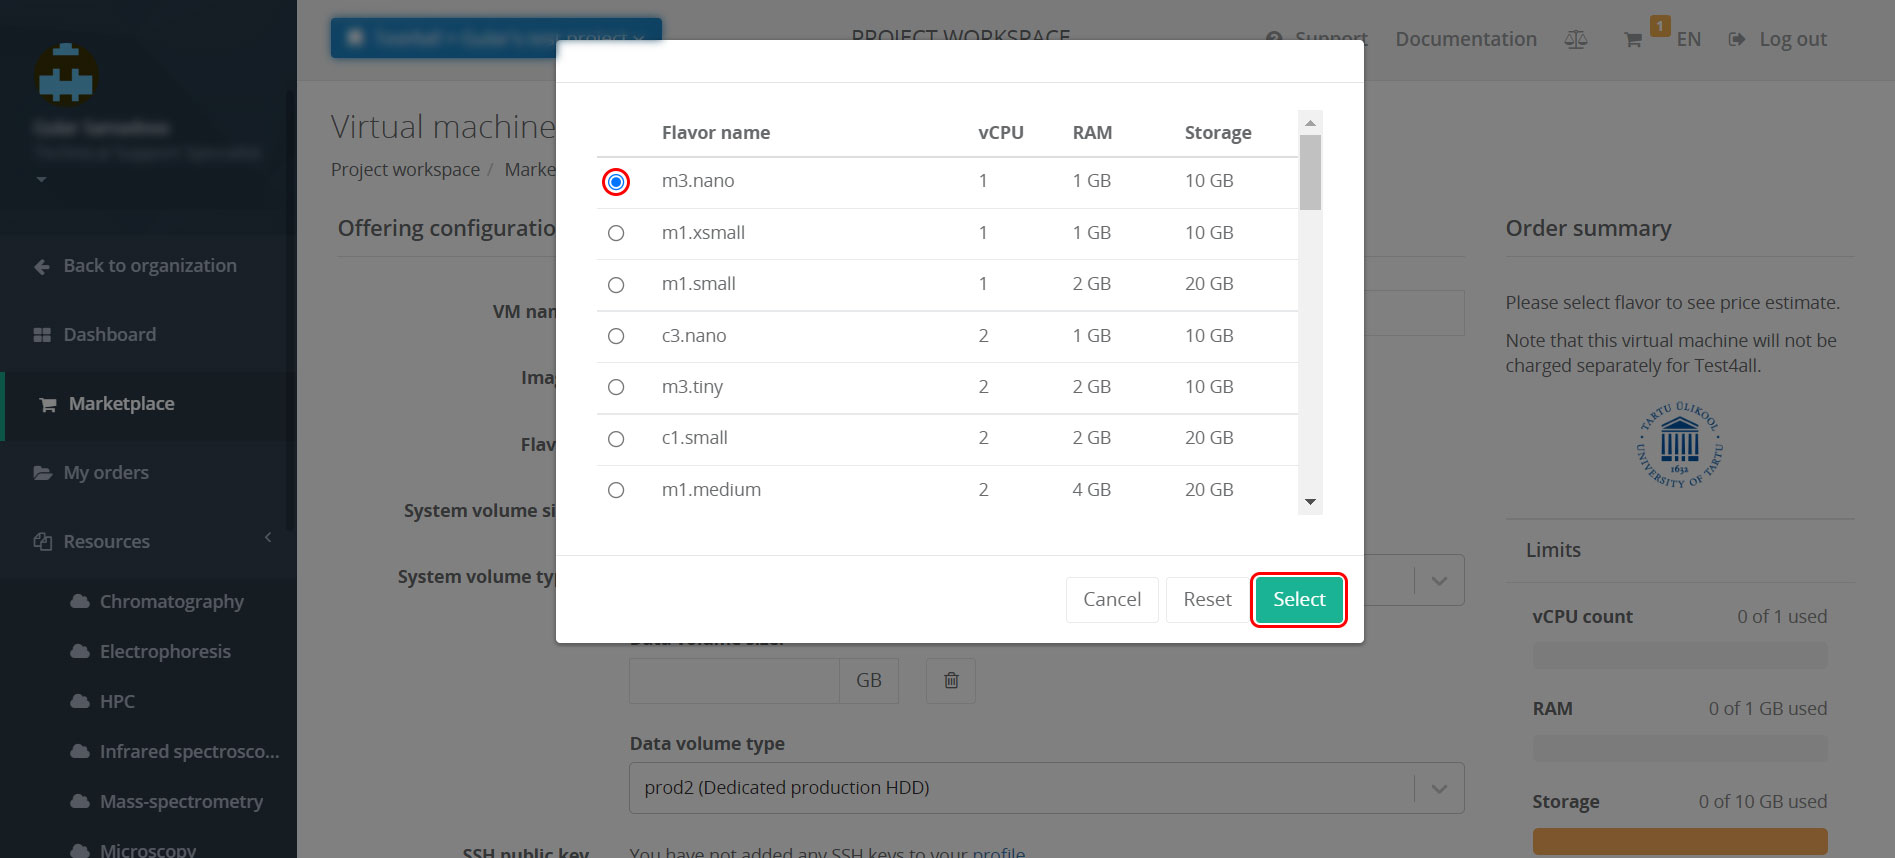1895x858 pixels.
Task: Delete data volume with trash icon
Action: click(951, 680)
